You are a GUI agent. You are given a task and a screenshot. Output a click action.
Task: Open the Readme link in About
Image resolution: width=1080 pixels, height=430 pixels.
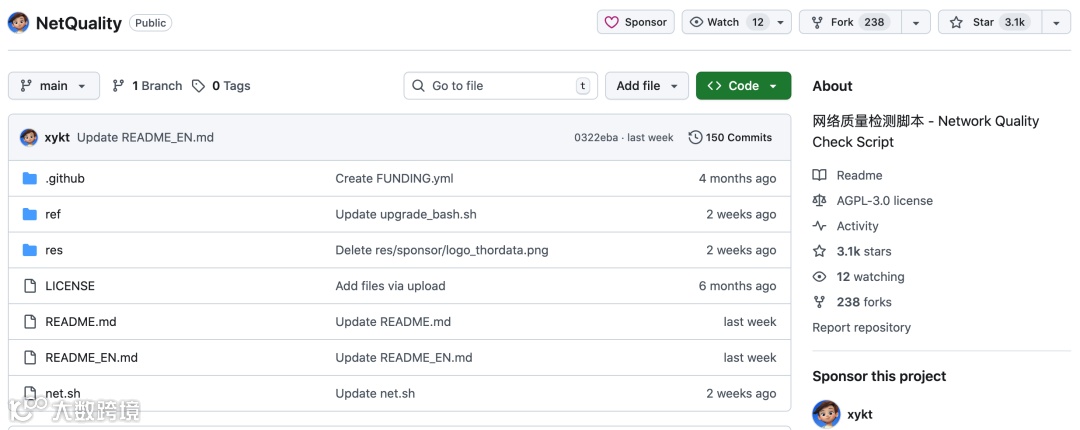click(x=859, y=175)
